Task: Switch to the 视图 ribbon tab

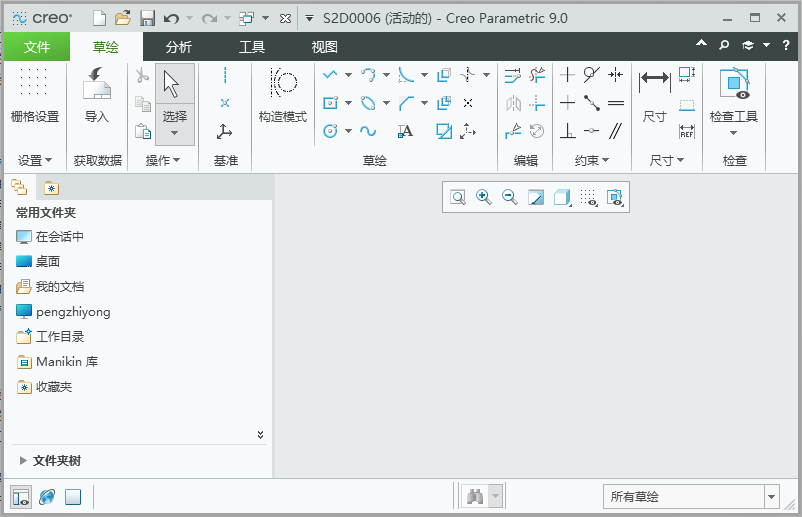Action: pyautogui.click(x=324, y=47)
